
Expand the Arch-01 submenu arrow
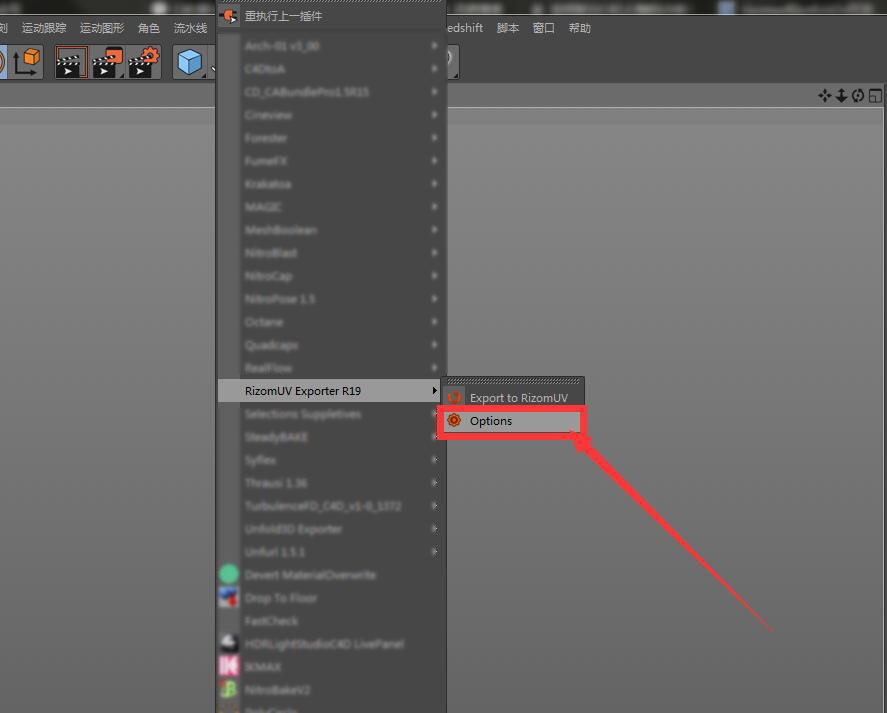coord(434,45)
